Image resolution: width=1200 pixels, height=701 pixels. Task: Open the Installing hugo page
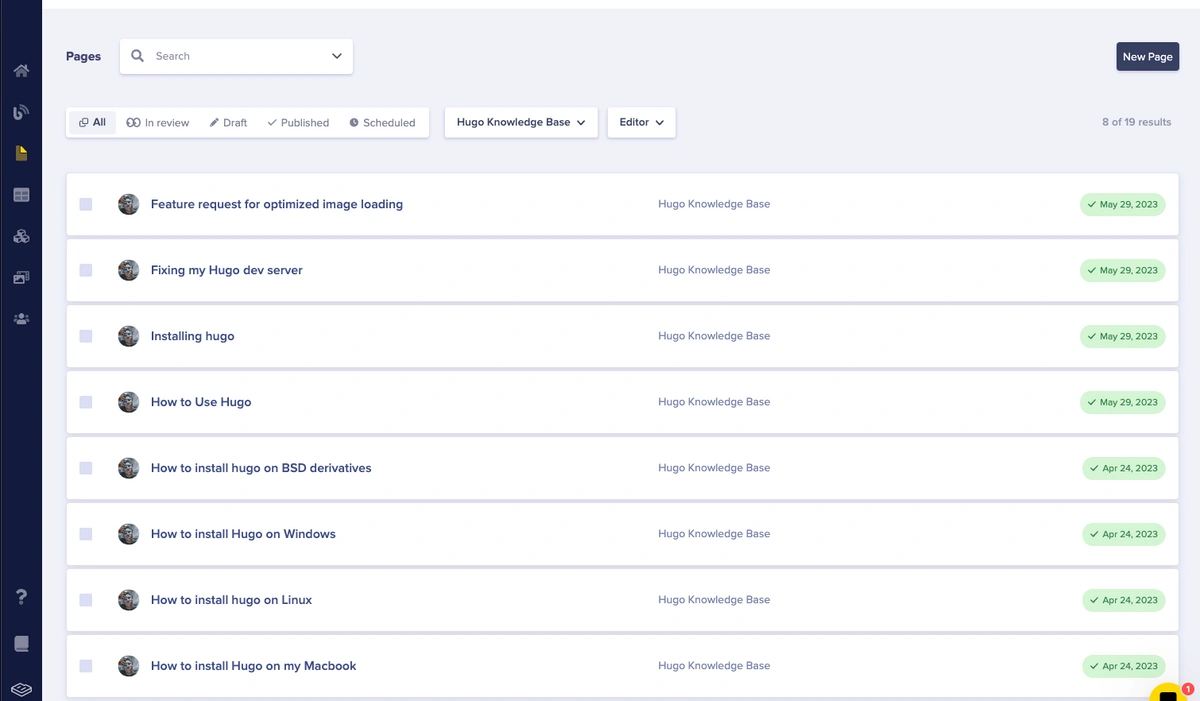click(x=193, y=336)
